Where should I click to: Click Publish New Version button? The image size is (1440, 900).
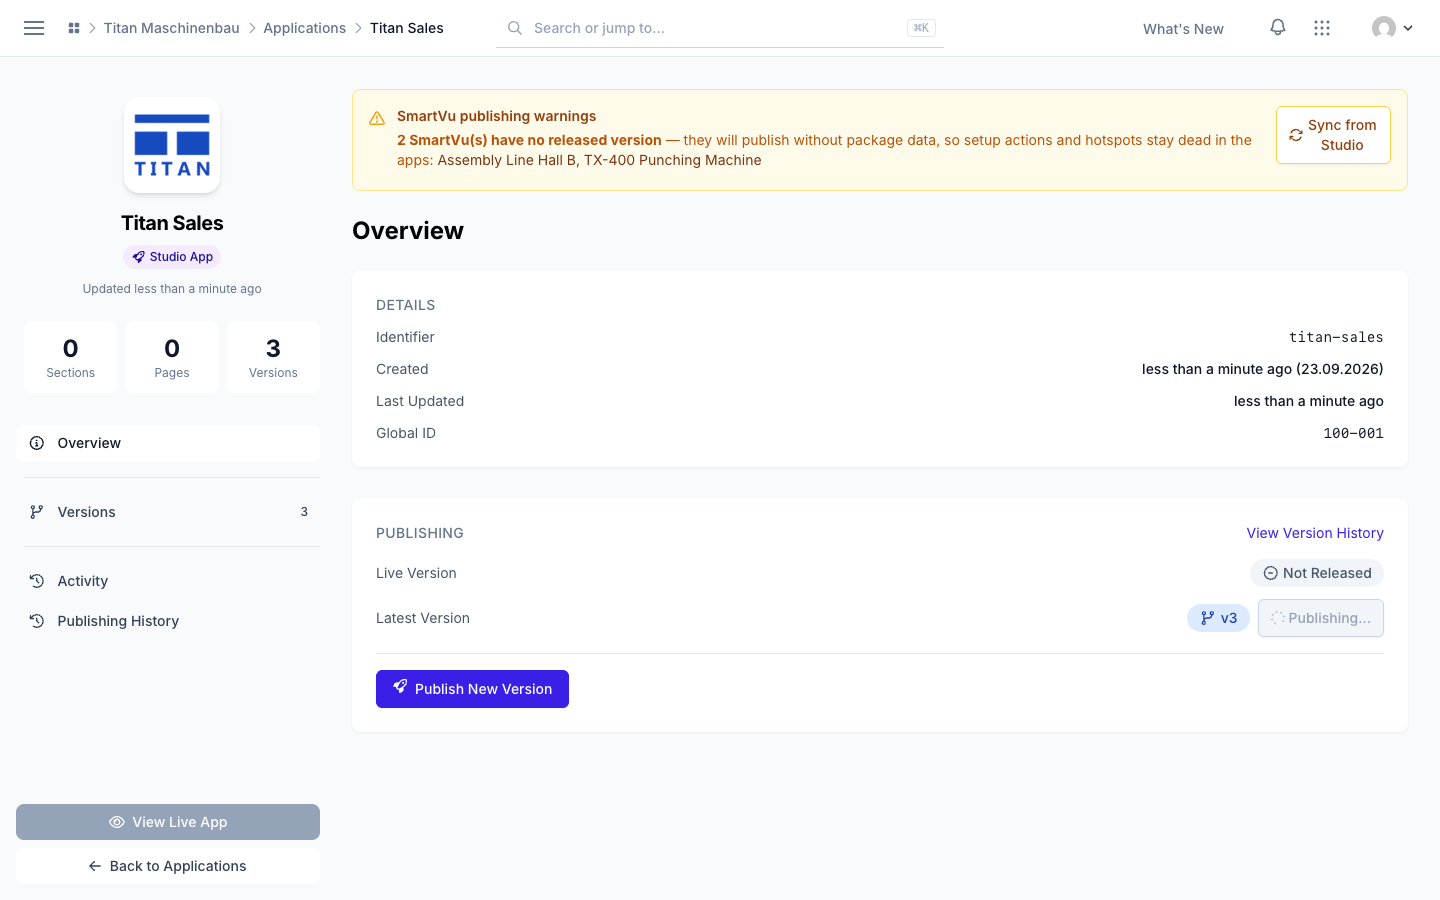472,689
